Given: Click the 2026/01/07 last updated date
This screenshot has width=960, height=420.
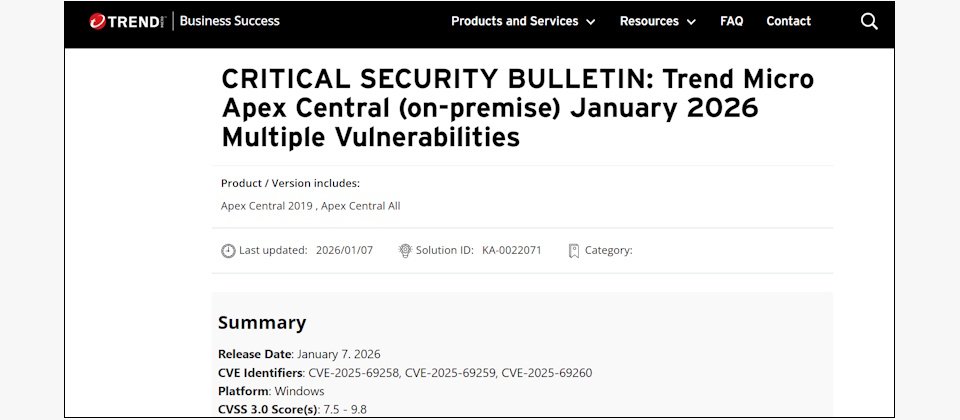Looking at the screenshot, I should (344, 250).
